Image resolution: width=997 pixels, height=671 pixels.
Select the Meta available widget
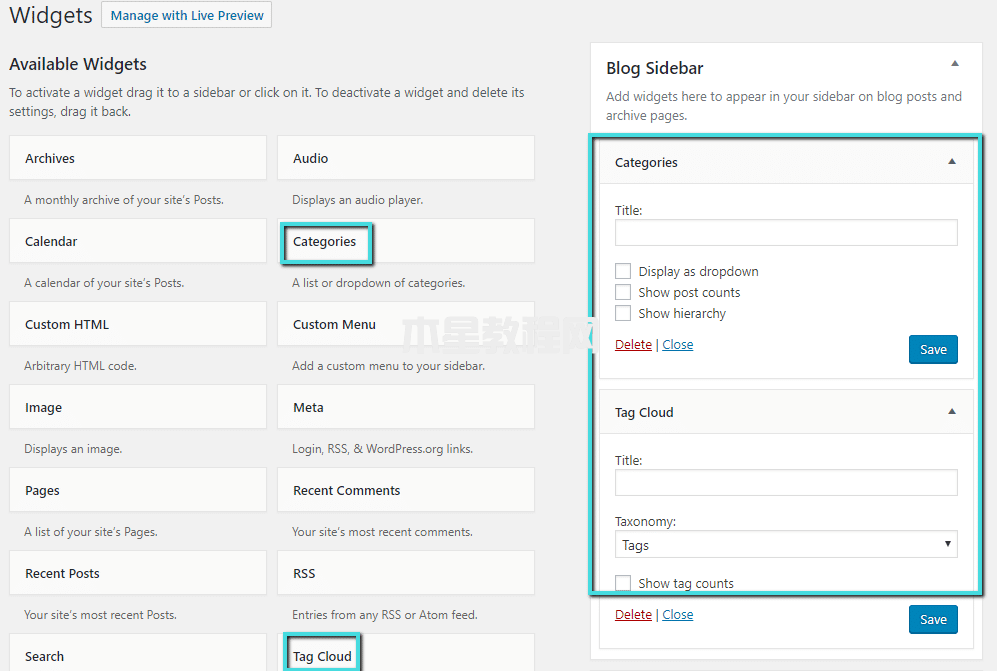[x=406, y=407]
